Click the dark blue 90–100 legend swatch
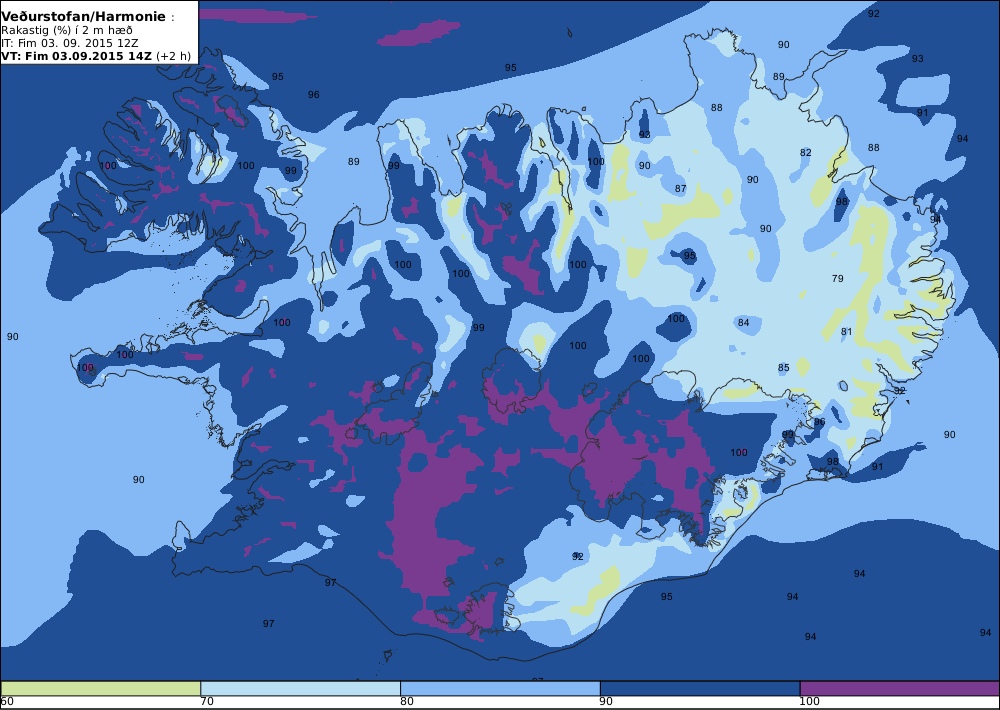Image resolution: width=1000 pixels, height=710 pixels. (x=700, y=688)
